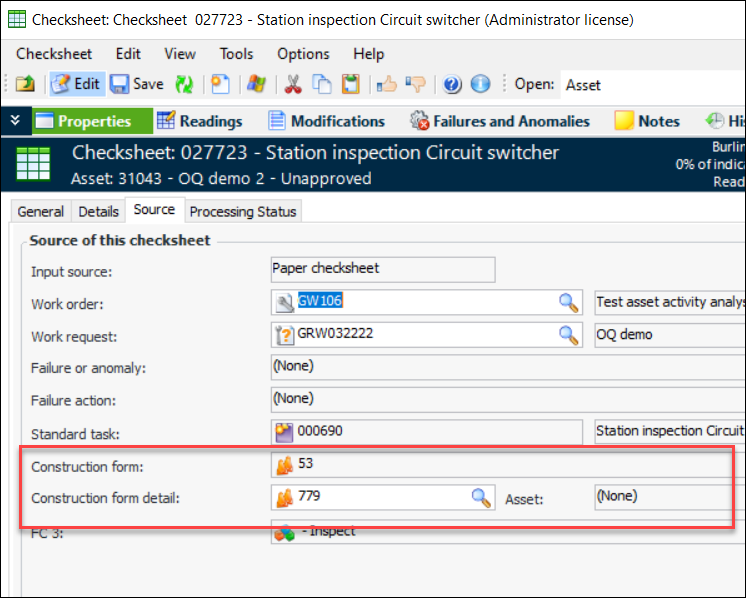Save the checksheet using the Save button
The image size is (746, 598).
[x=136, y=84]
